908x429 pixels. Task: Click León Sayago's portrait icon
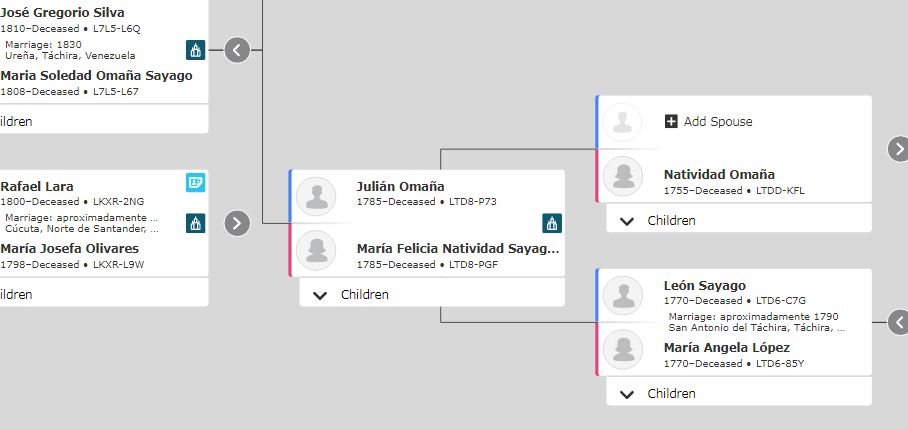pos(623,296)
